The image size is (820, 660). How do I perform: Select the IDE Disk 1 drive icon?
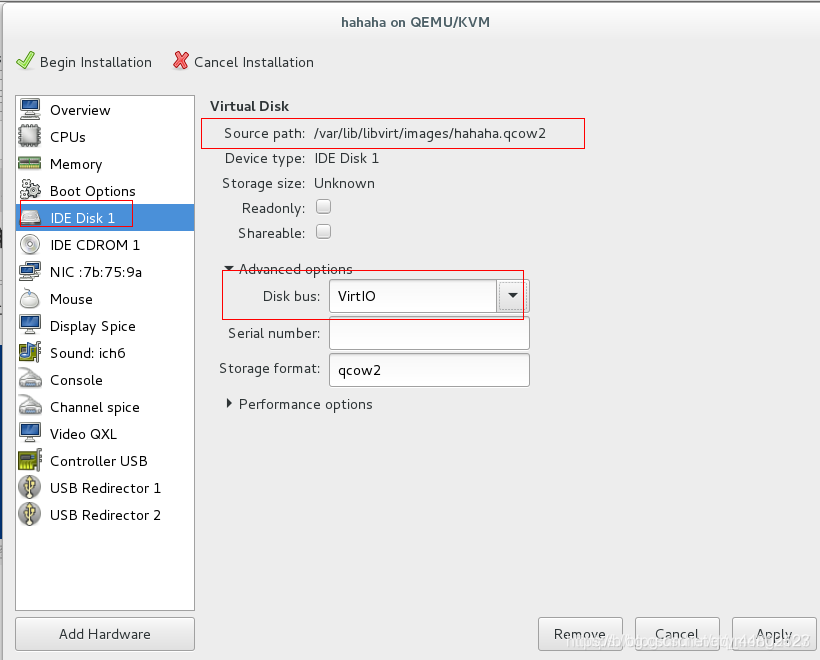point(30,218)
